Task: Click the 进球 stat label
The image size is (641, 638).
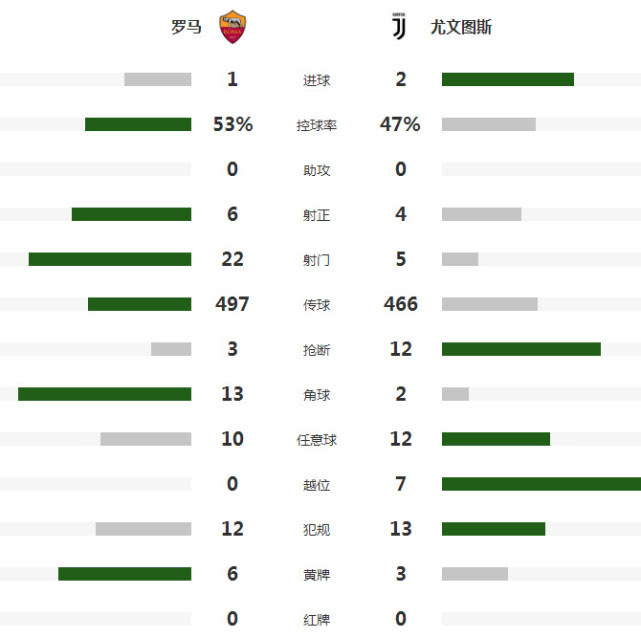Action: click(x=316, y=80)
